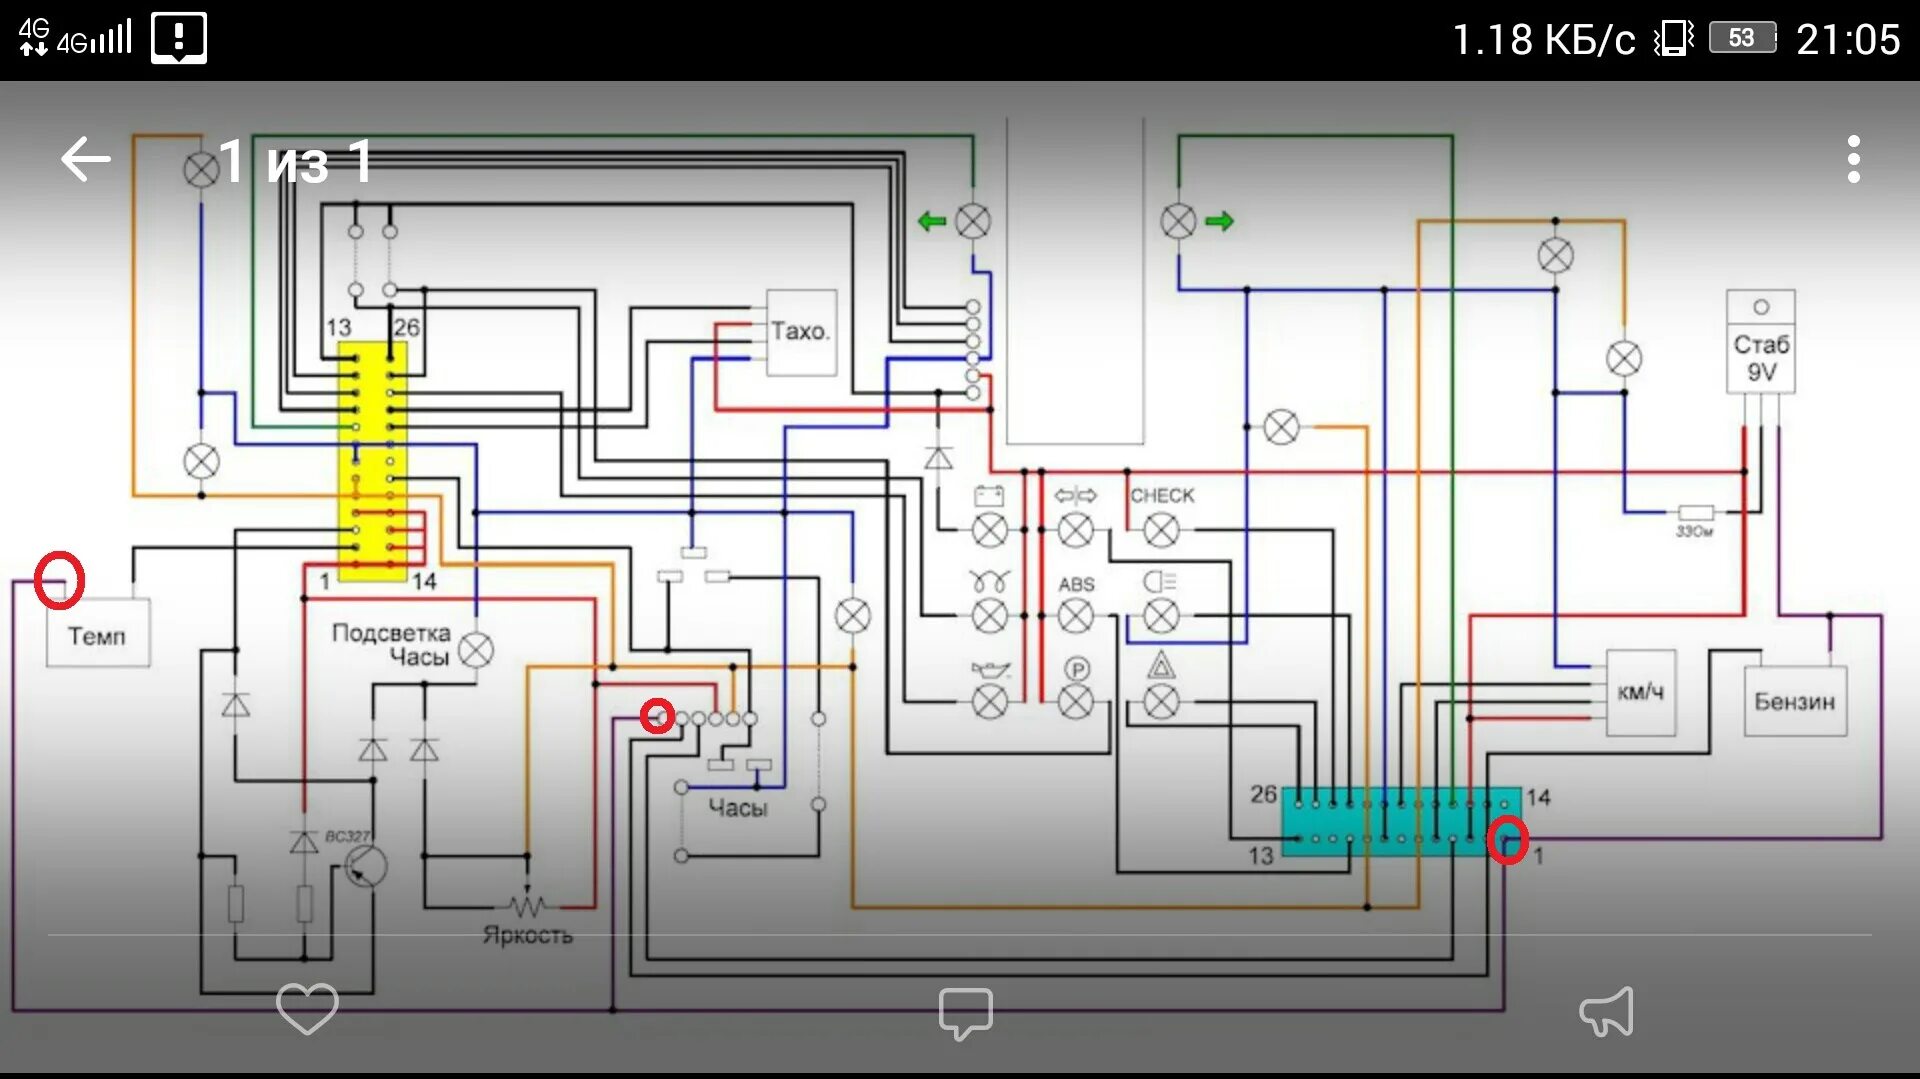
Task: Tap the yellow connector in the diagram
Action: click(x=373, y=461)
